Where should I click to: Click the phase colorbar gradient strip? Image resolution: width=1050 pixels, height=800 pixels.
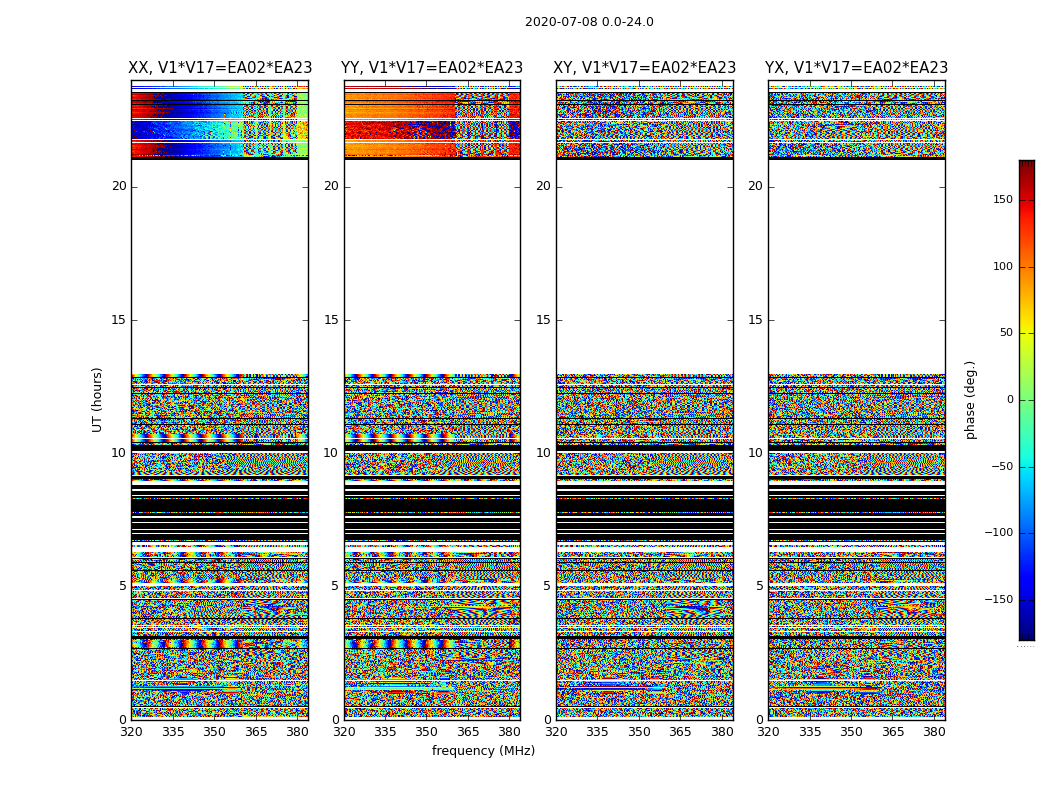1027,400
